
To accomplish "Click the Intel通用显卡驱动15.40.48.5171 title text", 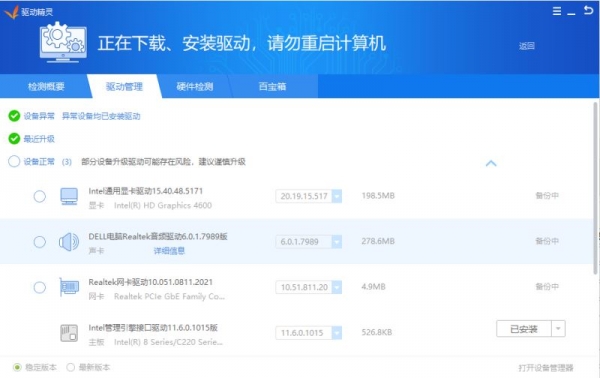I will pos(145,191).
